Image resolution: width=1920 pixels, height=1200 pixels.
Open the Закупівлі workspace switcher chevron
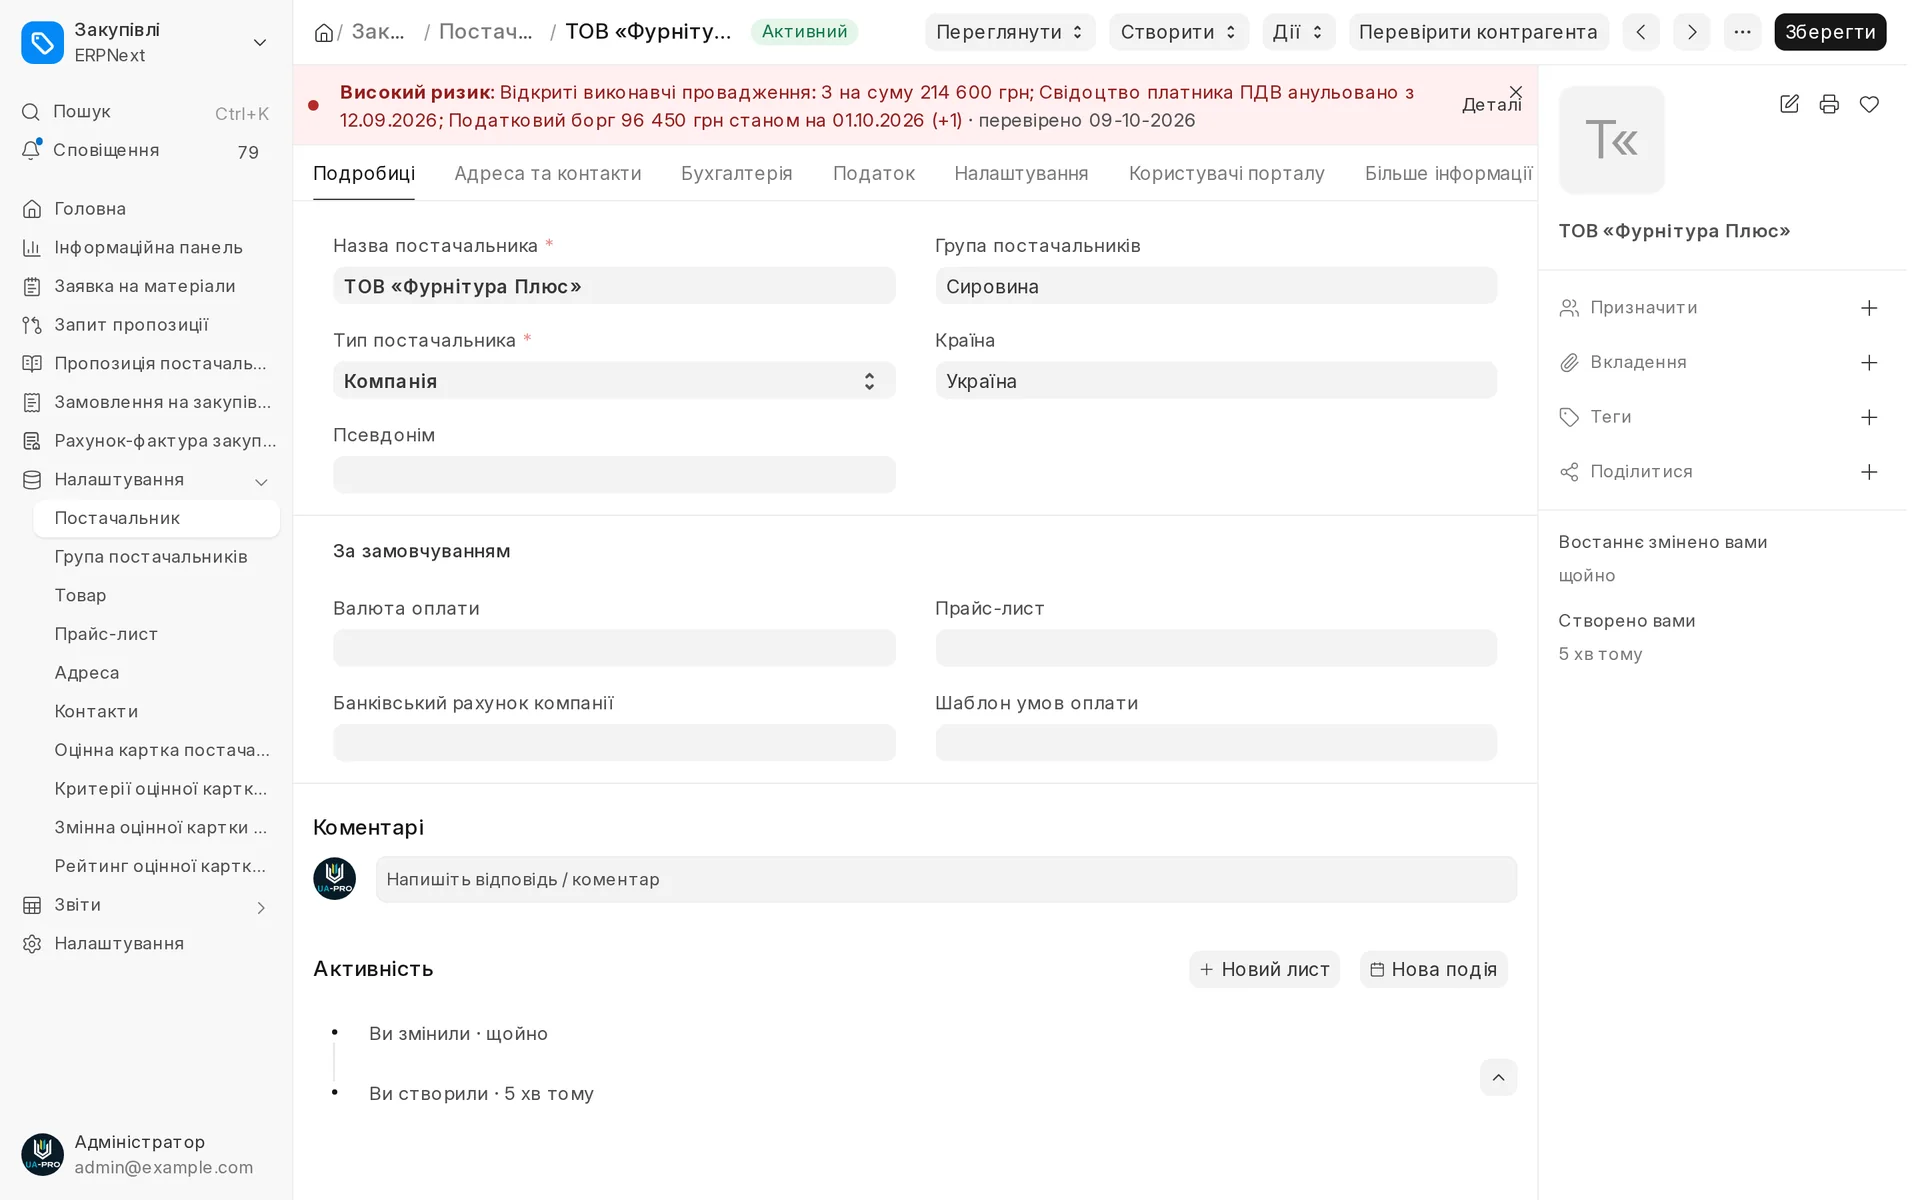[260, 42]
